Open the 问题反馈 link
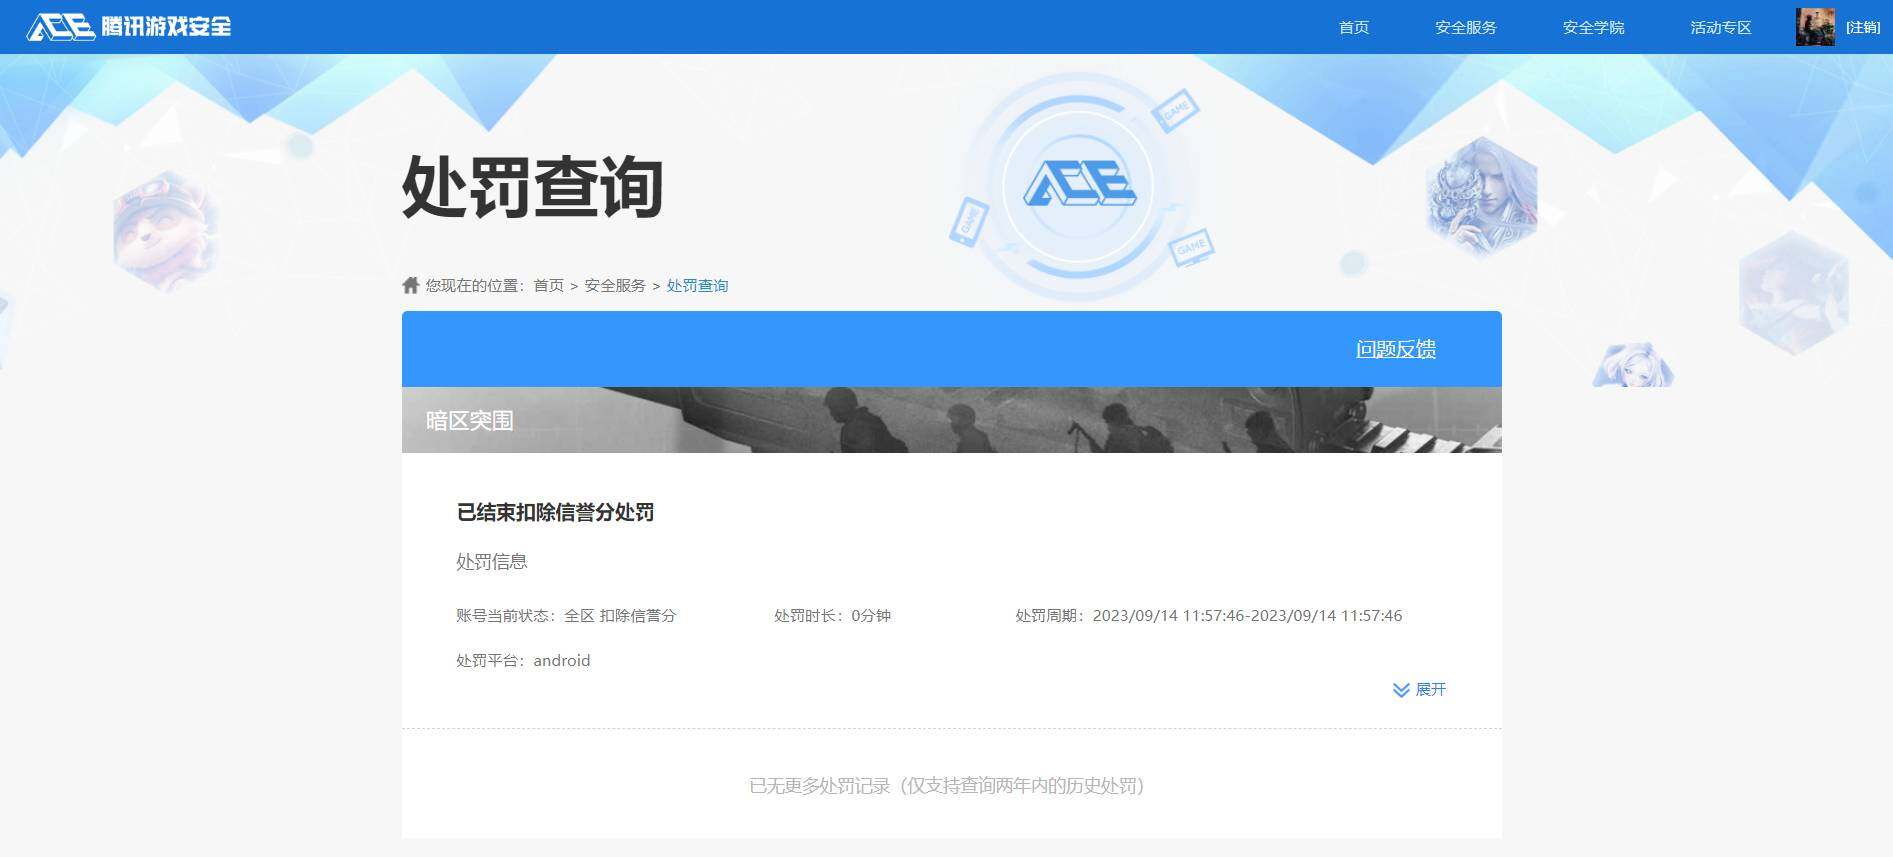 tap(1396, 349)
